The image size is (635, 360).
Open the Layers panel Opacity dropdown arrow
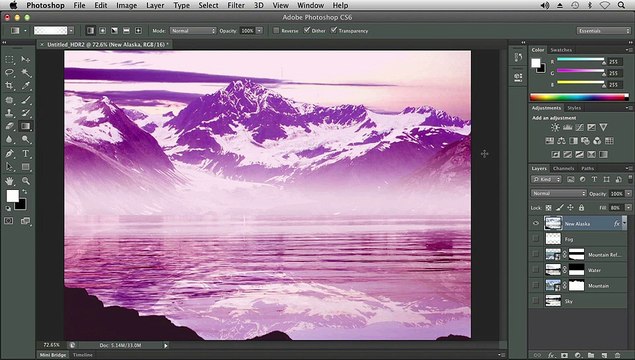pyautogui.click(x=629, y=194)
